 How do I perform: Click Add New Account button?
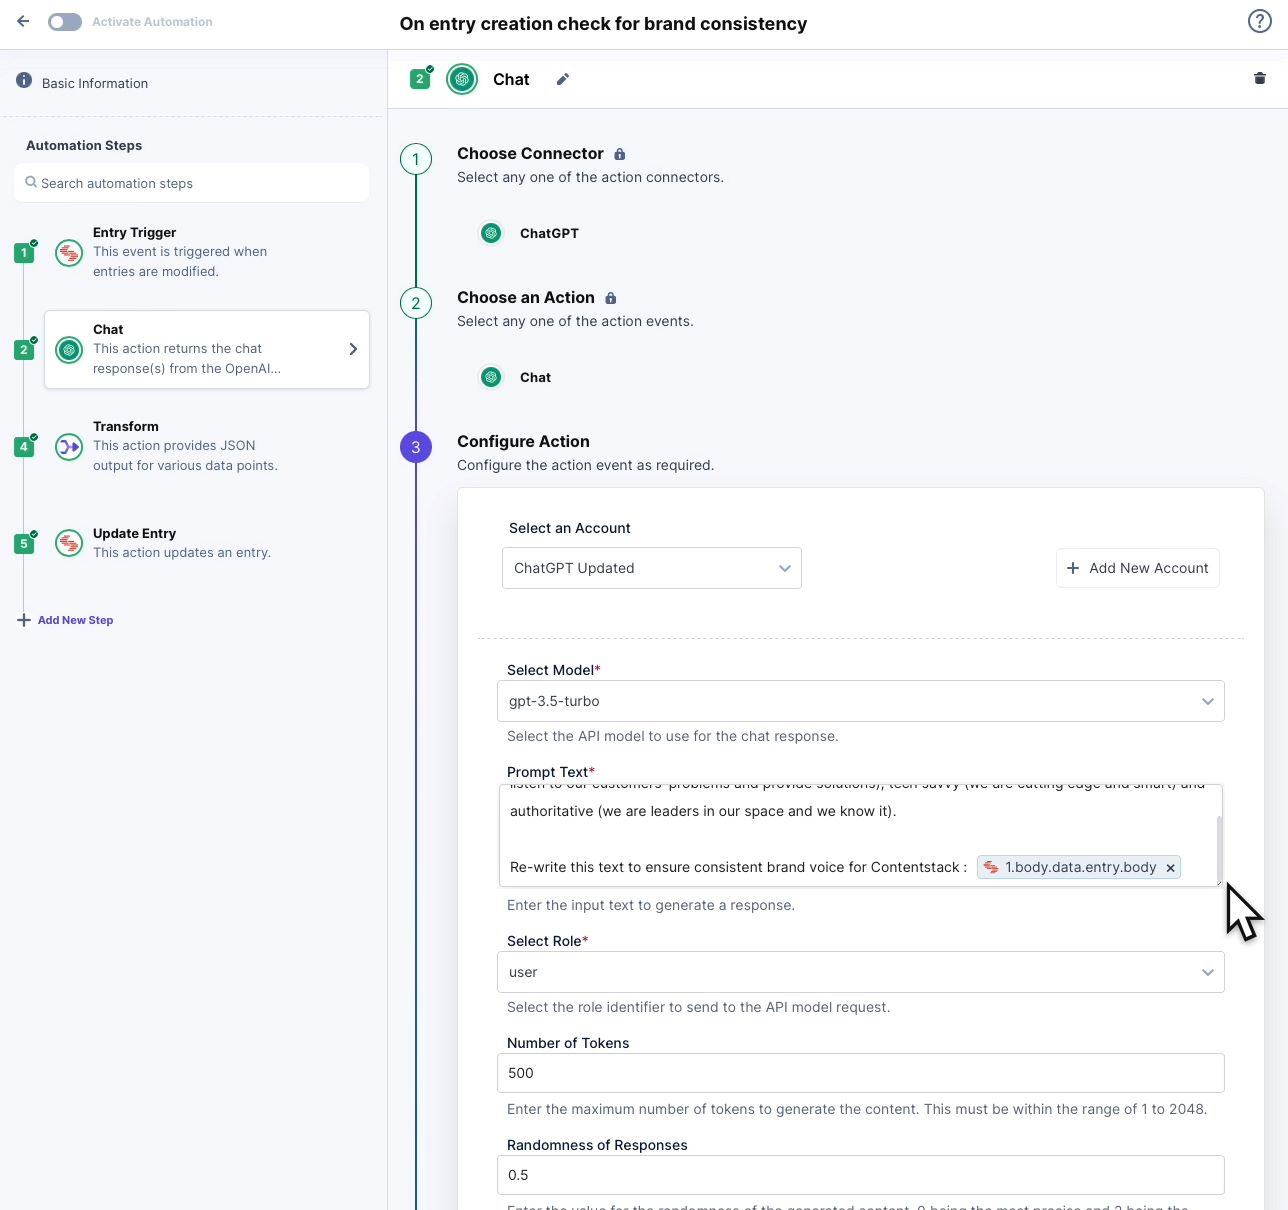click(x=1138, y=568)
